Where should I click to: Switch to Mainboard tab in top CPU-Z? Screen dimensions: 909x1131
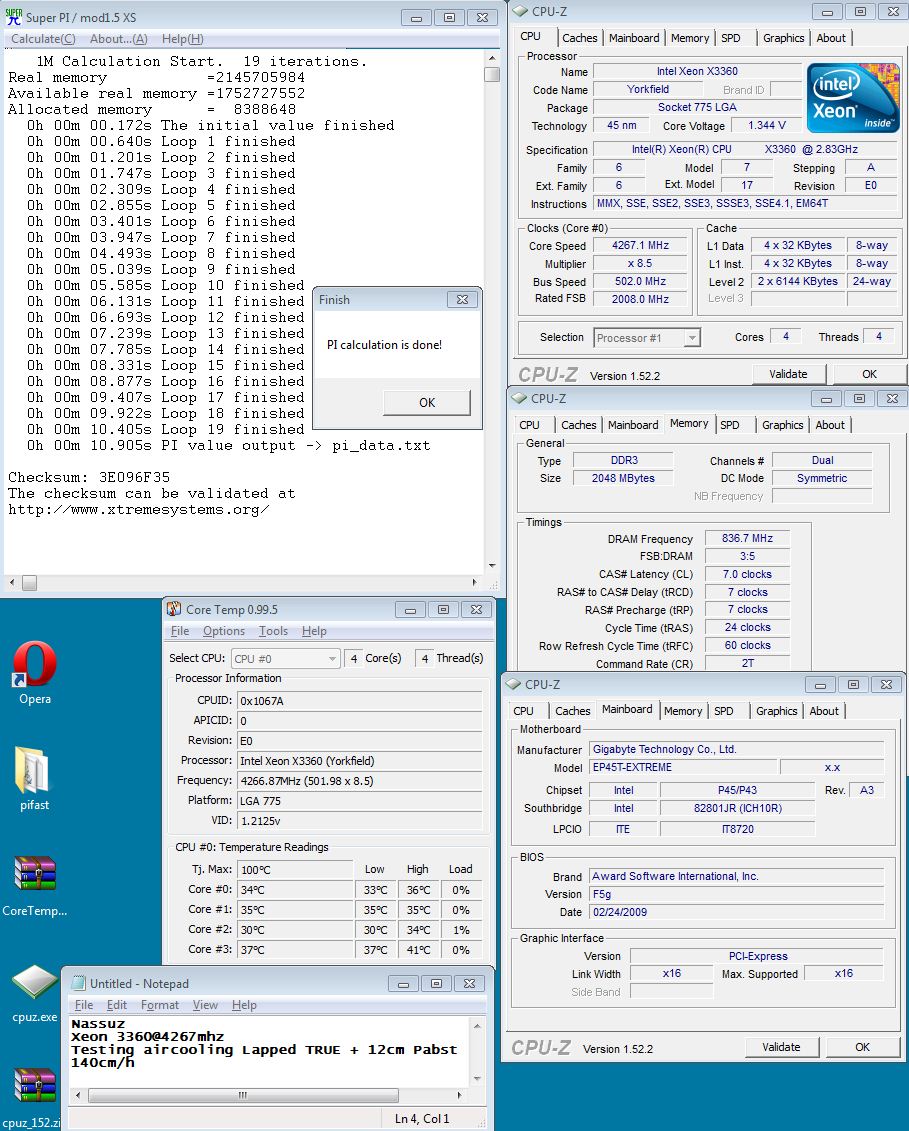tap(634, 38)
